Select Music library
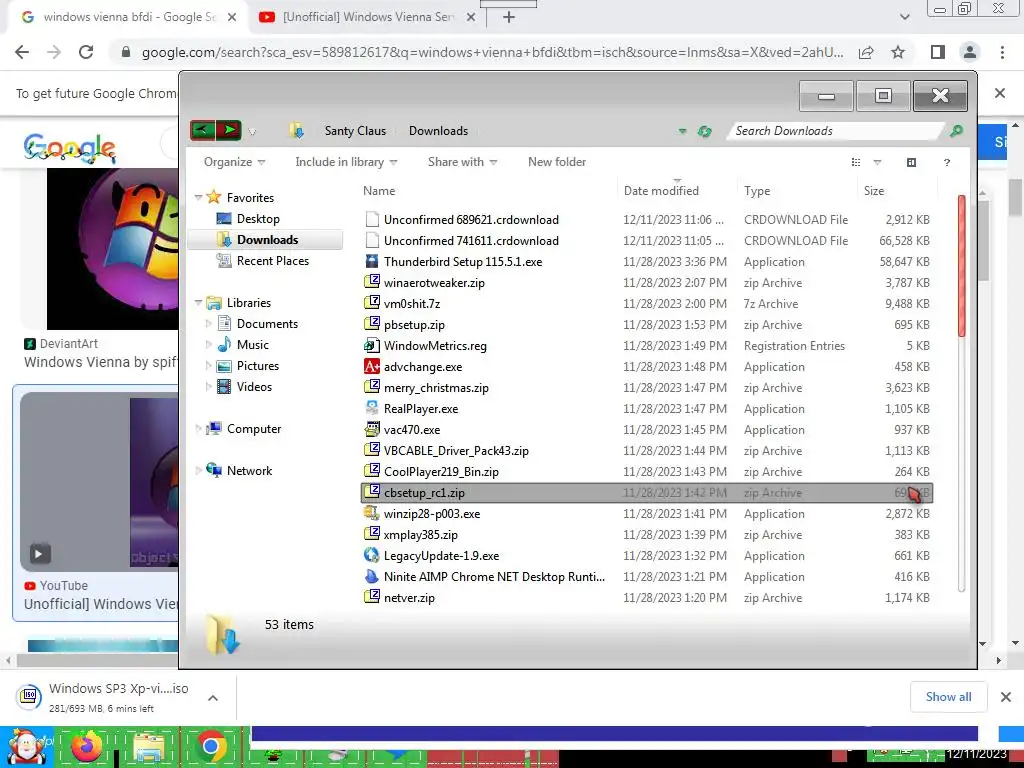The height and width of the screenshot is (768, 1024). tap(252, 345)
